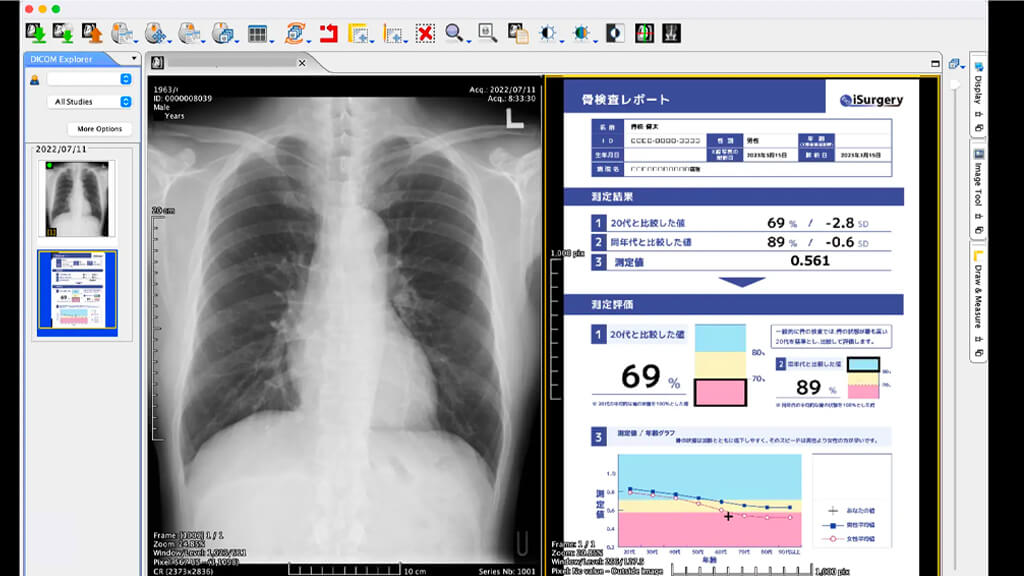Expand the DICOM Explorer panel menu arrow
The height and width of the screenshot is (576, 1024).
[134, 59]
